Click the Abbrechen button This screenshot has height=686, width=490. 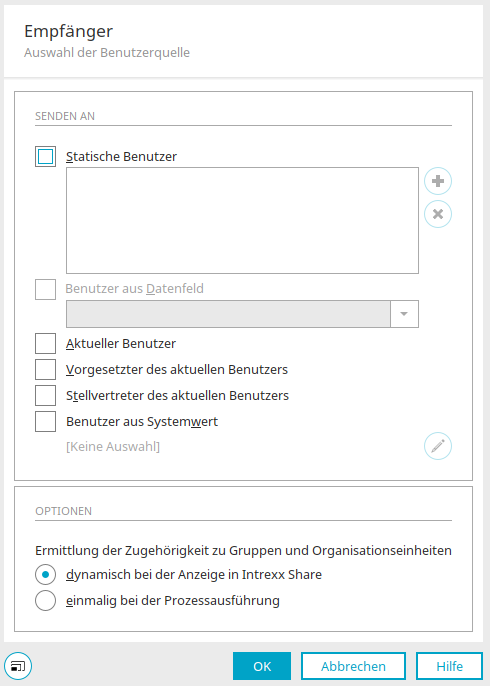click(353, 666)
